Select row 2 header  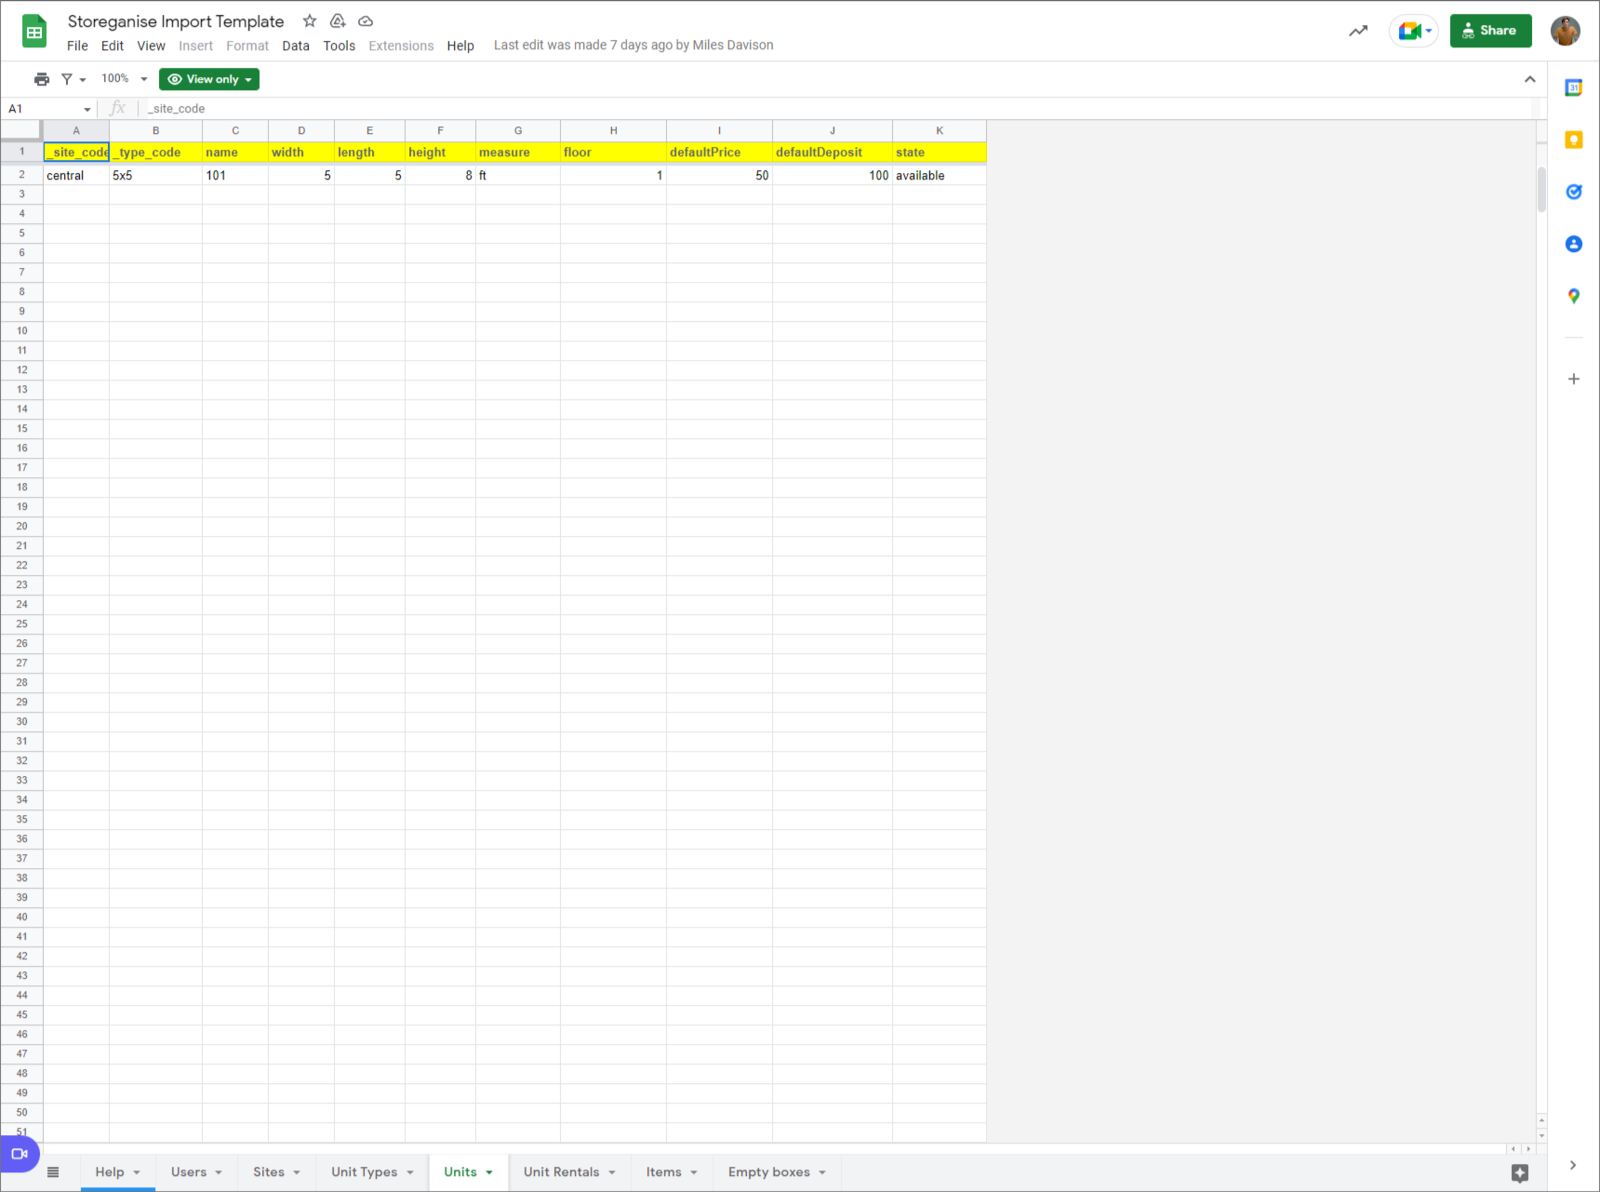coord(21,175)
